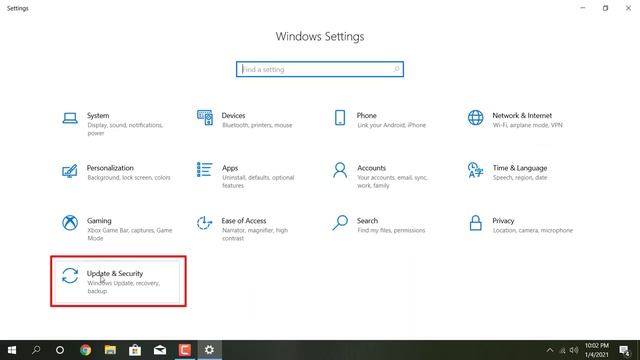Open the Update & Security sync icon

click(x=70, y=276)
